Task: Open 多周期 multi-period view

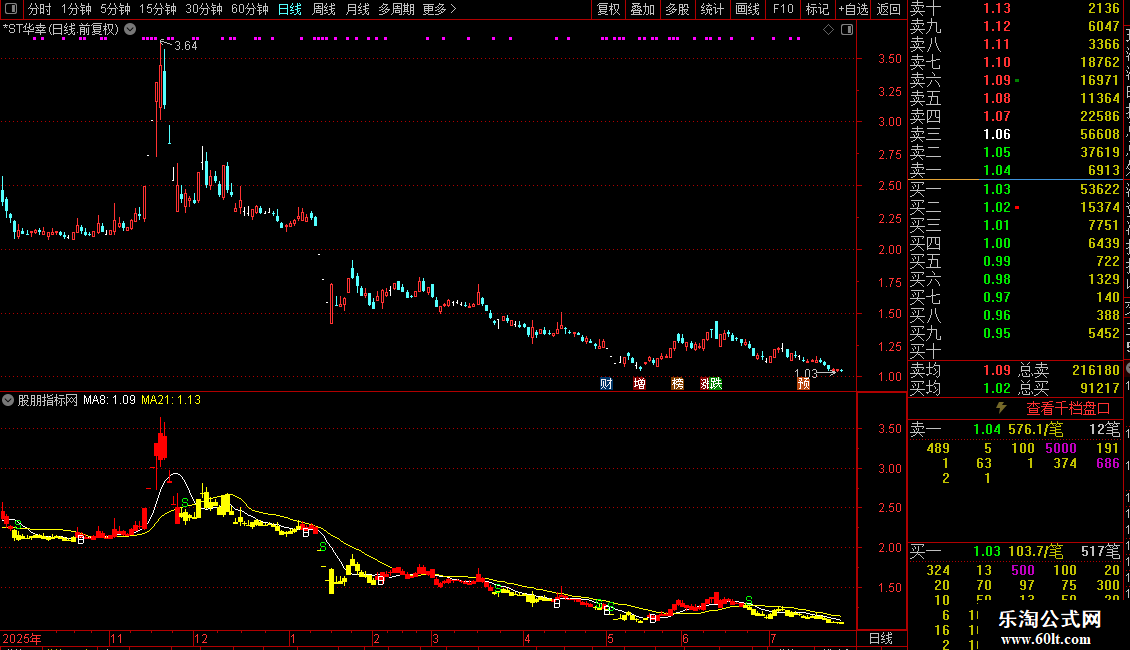Action: pos(396,9)
